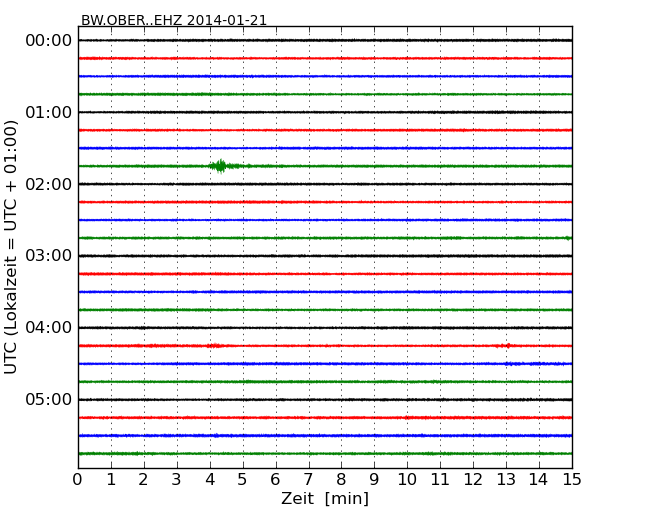Click x-axis tick label 0
The height and width of the screenshot is (520, 650).
click(78, 479)
